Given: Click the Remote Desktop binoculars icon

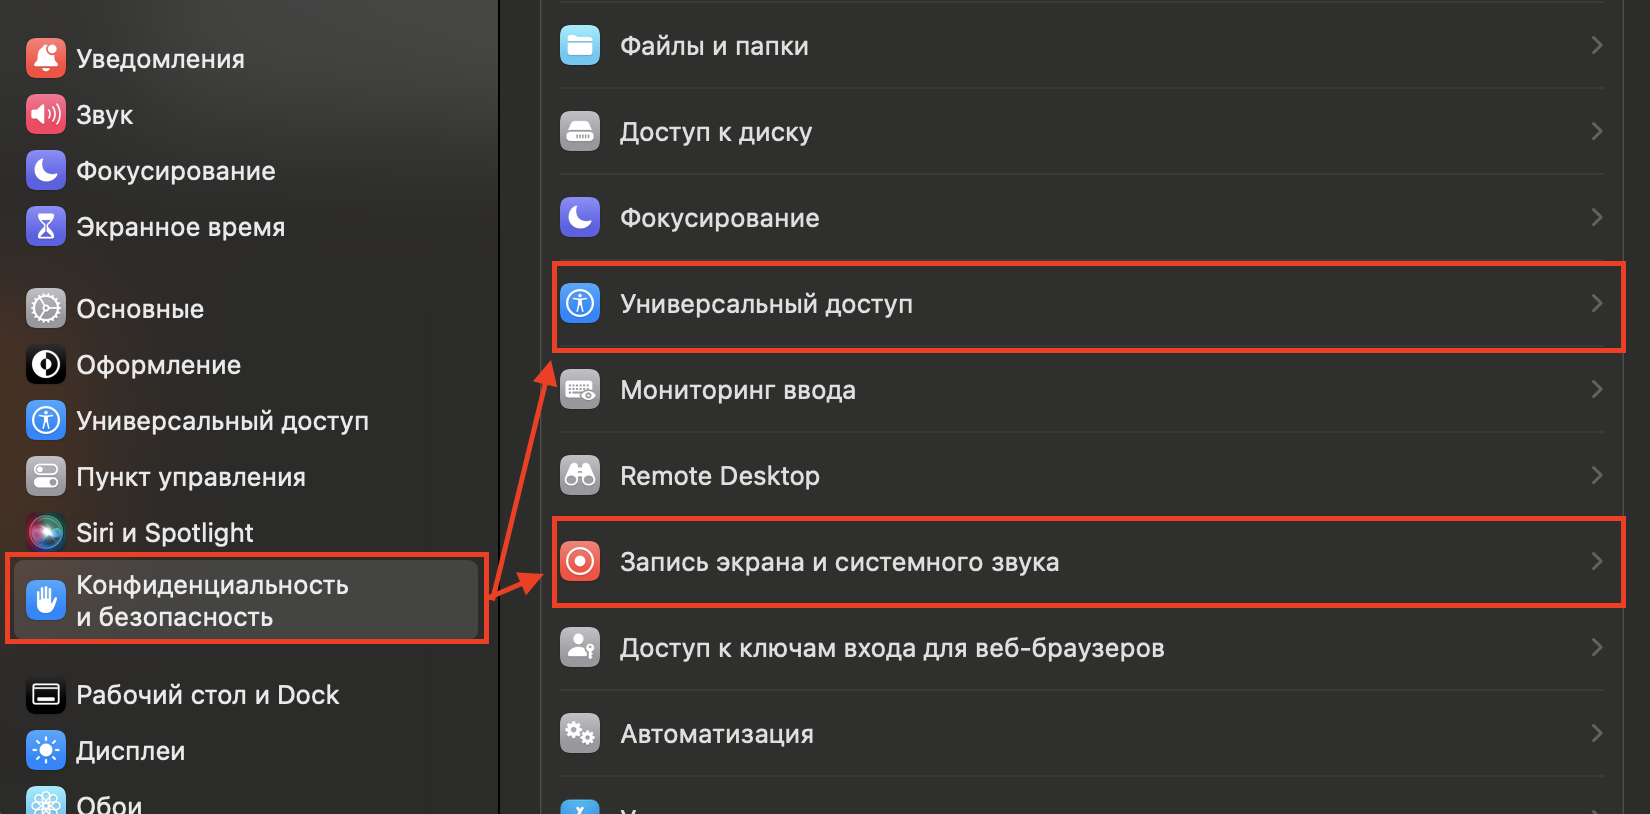Looking at the screenshot, I should [580, 475].
